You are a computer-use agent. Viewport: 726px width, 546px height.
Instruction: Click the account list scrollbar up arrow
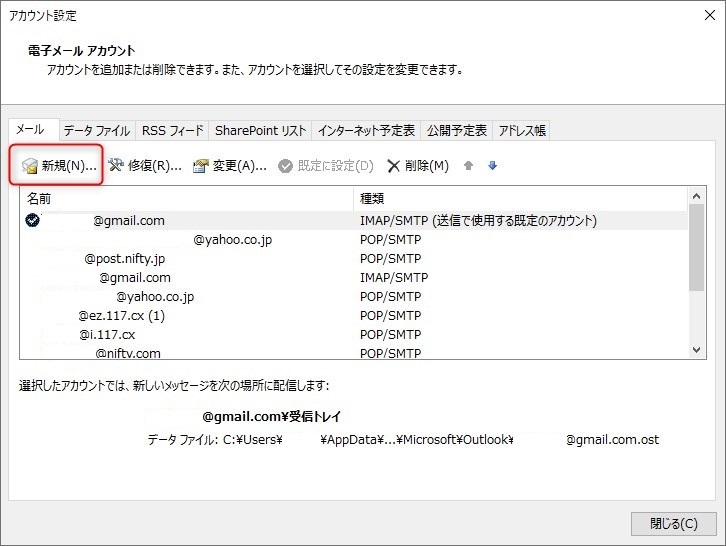[697, 198]
